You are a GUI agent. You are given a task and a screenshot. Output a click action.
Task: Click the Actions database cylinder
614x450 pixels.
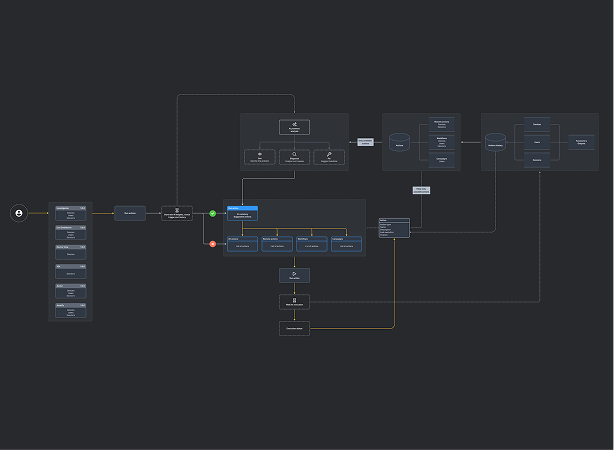point(400,143)
